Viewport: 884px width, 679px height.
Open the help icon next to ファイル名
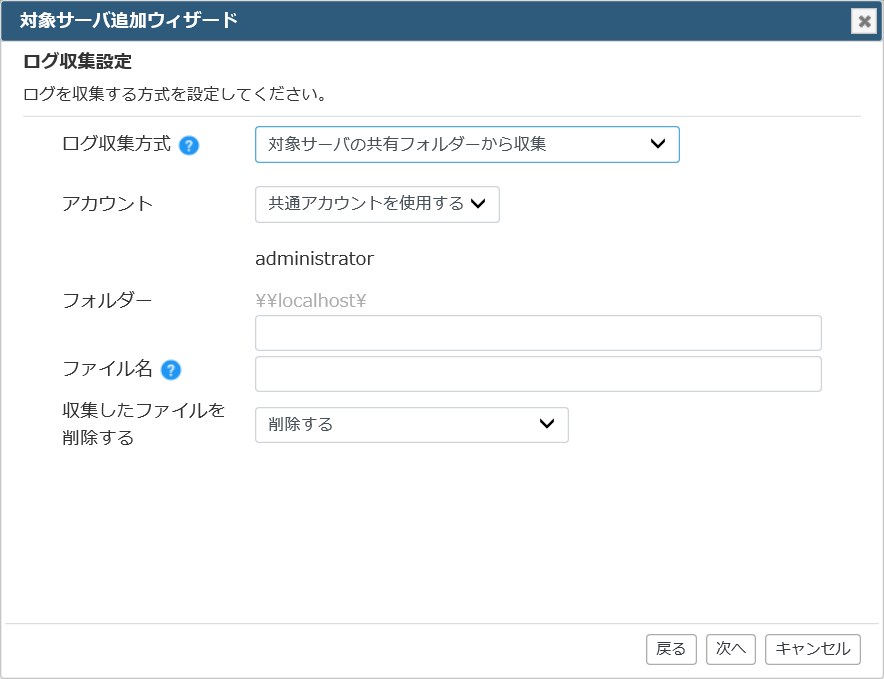pyautogui.click(x=171, y=370)
